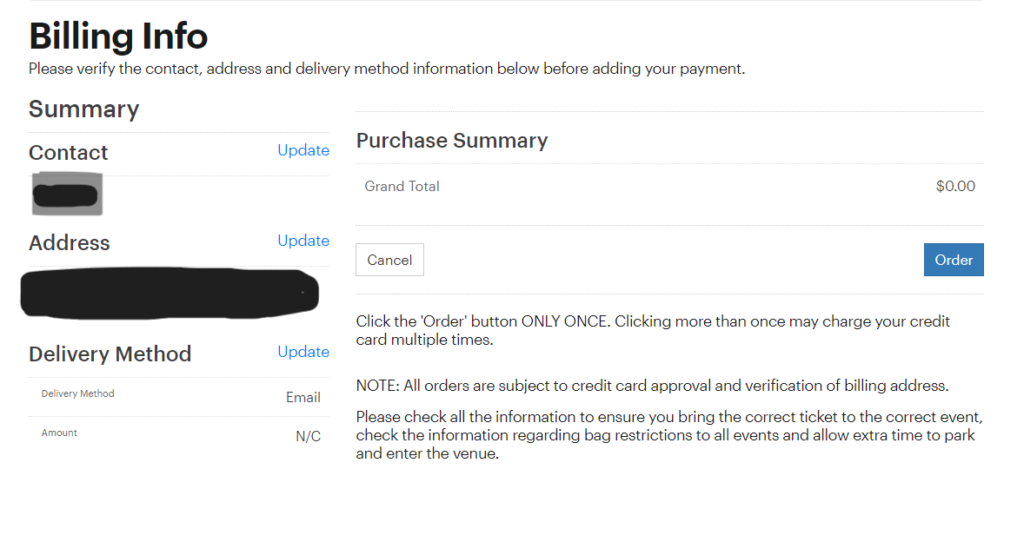Click the blacked-out address block

coord(170,291)
